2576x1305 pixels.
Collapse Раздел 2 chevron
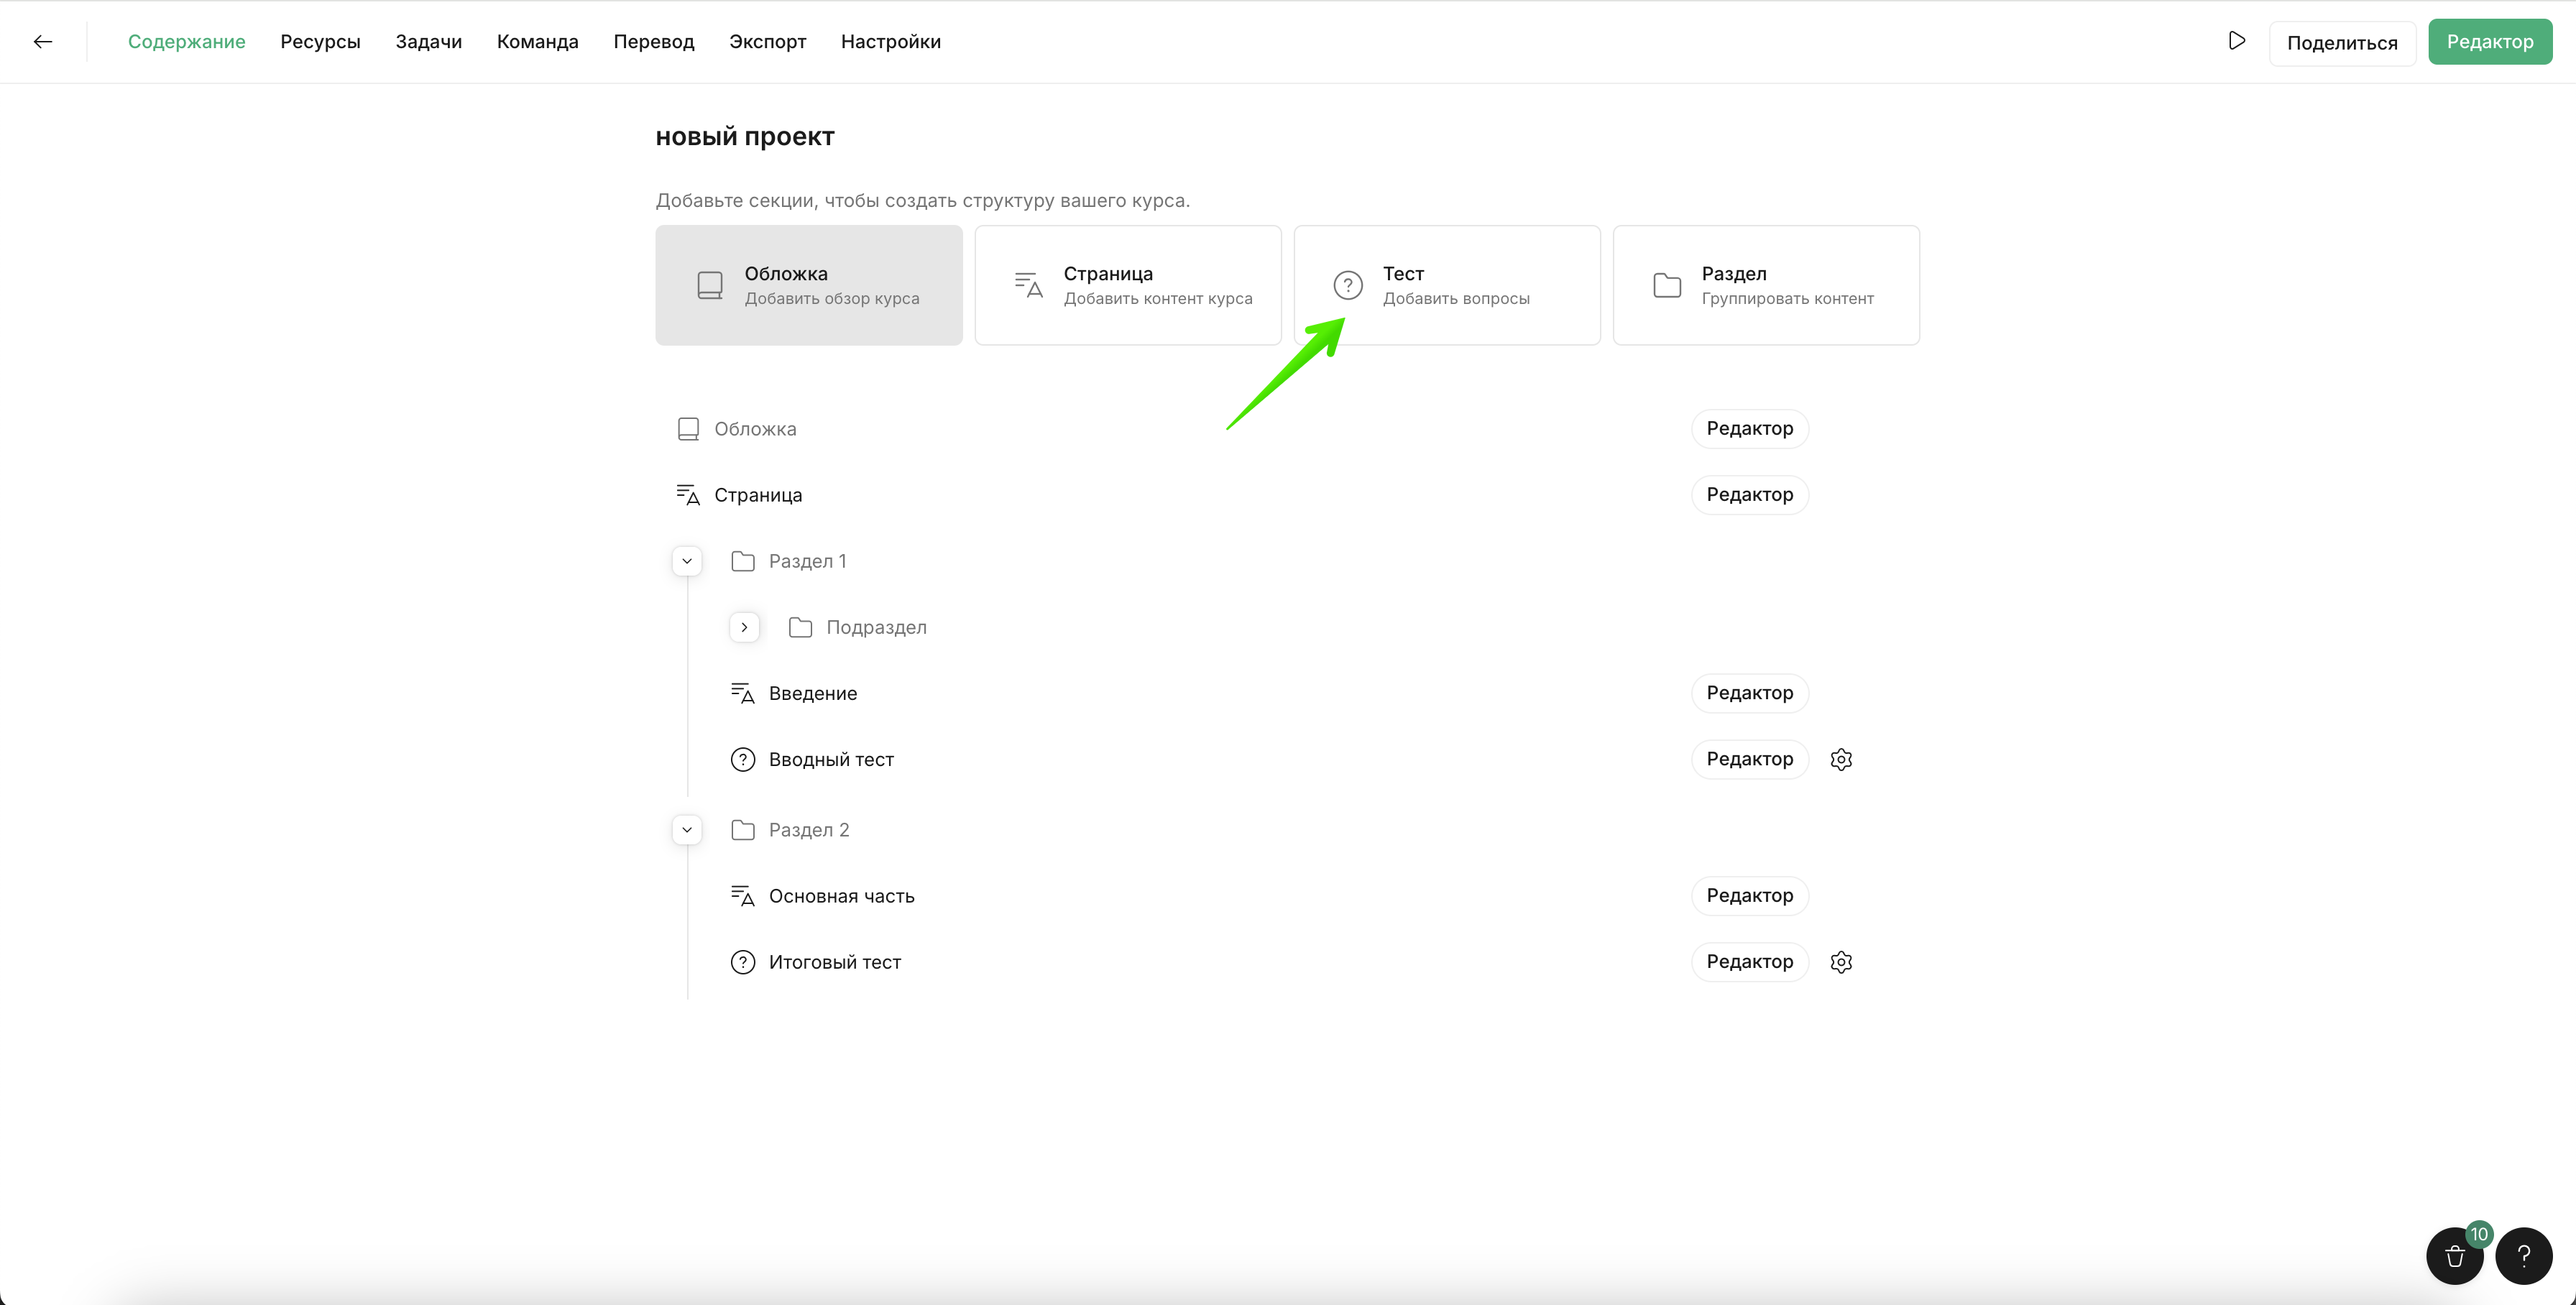687,830
